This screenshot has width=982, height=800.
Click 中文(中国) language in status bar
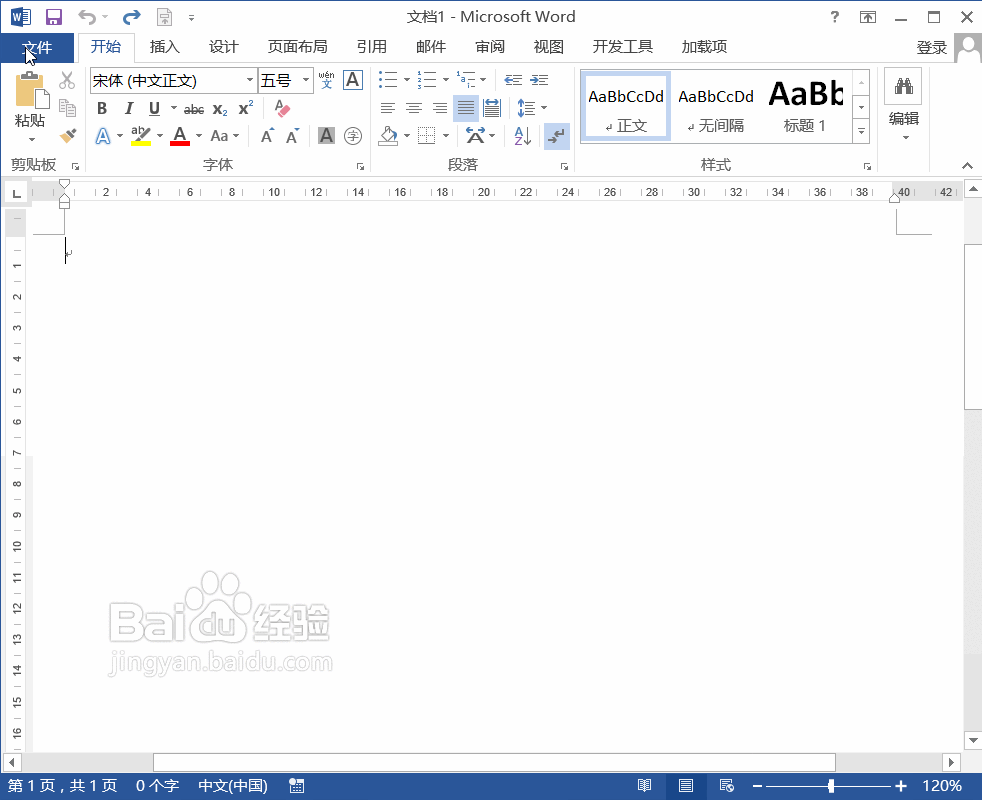pyautogui.click(x=233, y=786)
